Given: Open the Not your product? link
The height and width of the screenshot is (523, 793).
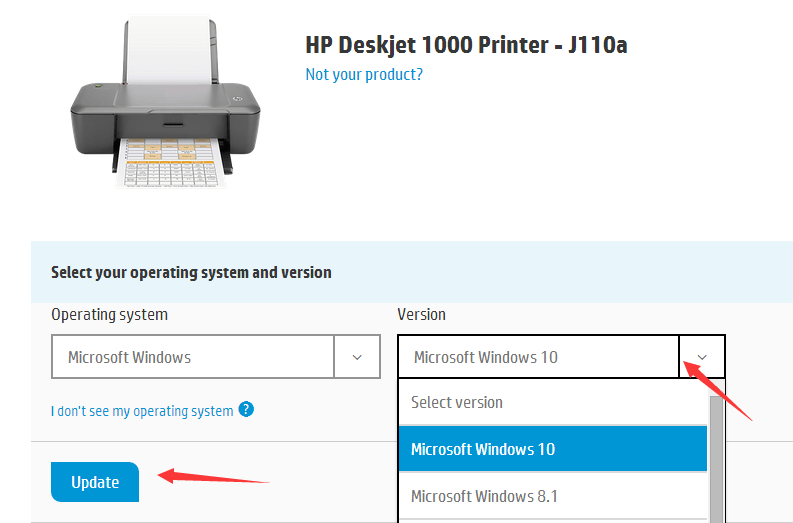Looking at the screenshot, I should coord(364,74).
